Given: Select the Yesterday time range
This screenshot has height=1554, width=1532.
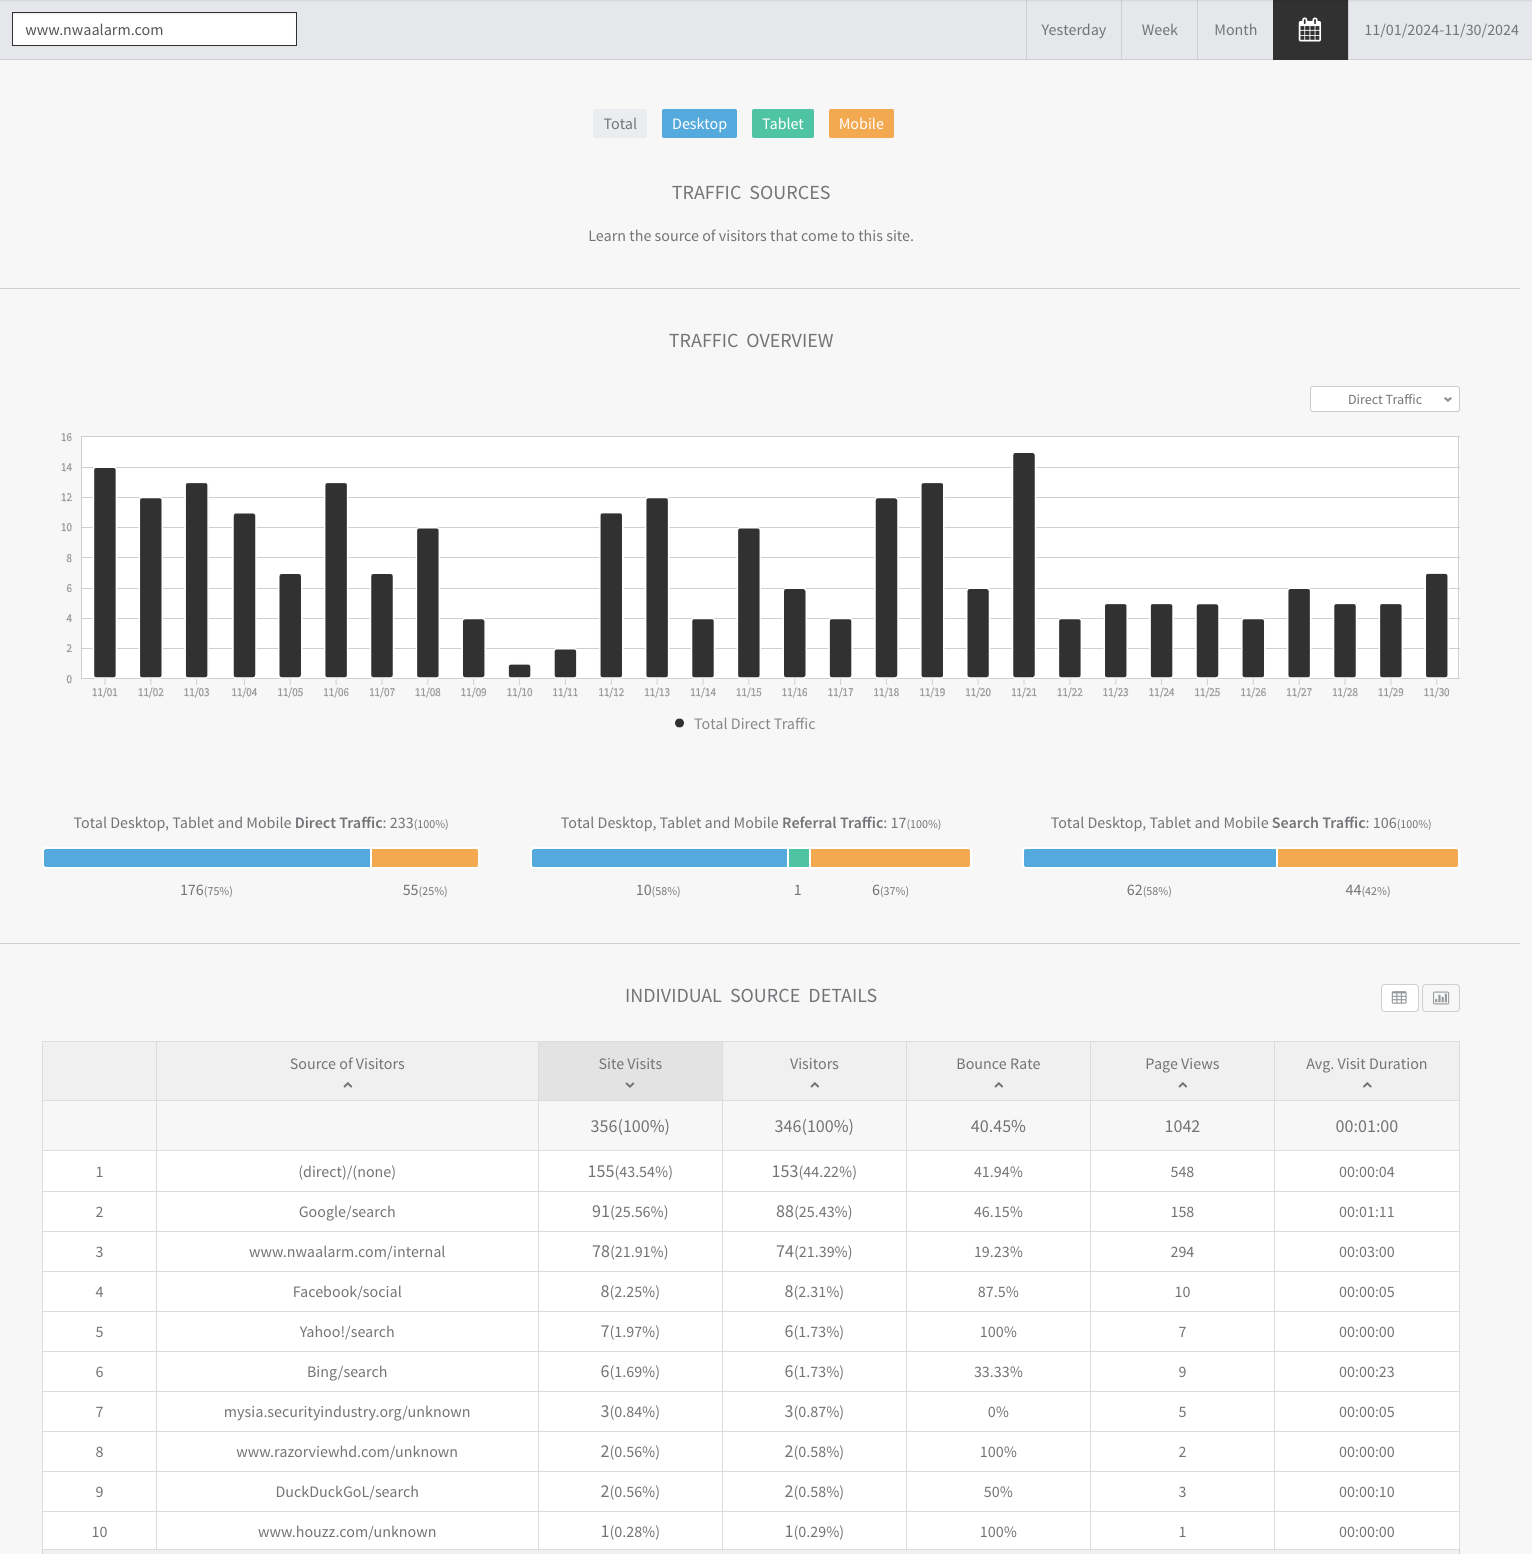Looking at the screenshot, I should pos(1074,30).
